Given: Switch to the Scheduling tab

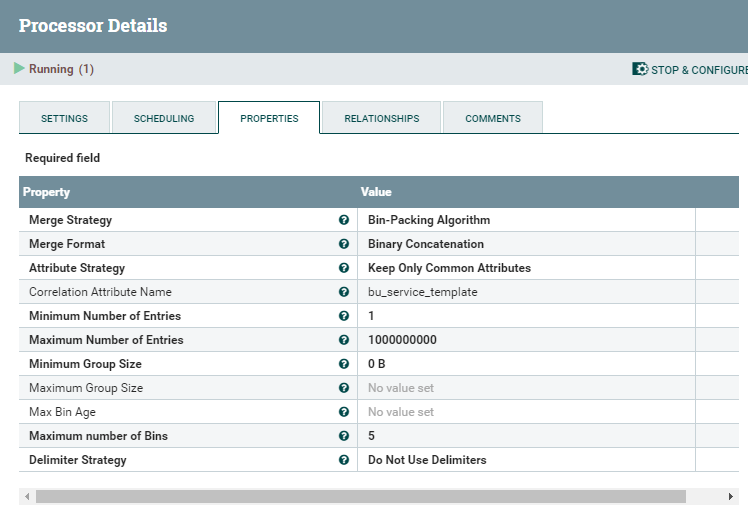Looking at the screenshot, I should point(164,118).
